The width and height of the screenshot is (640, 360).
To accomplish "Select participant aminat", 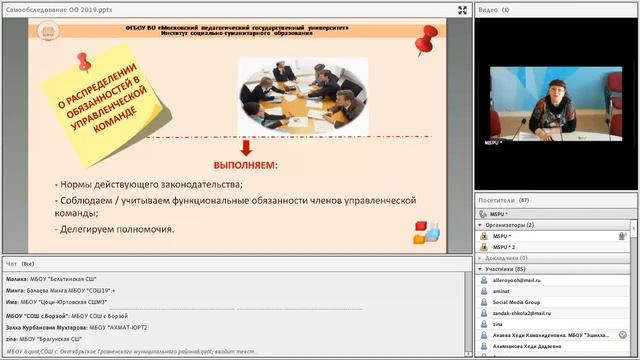I will 553,291.
